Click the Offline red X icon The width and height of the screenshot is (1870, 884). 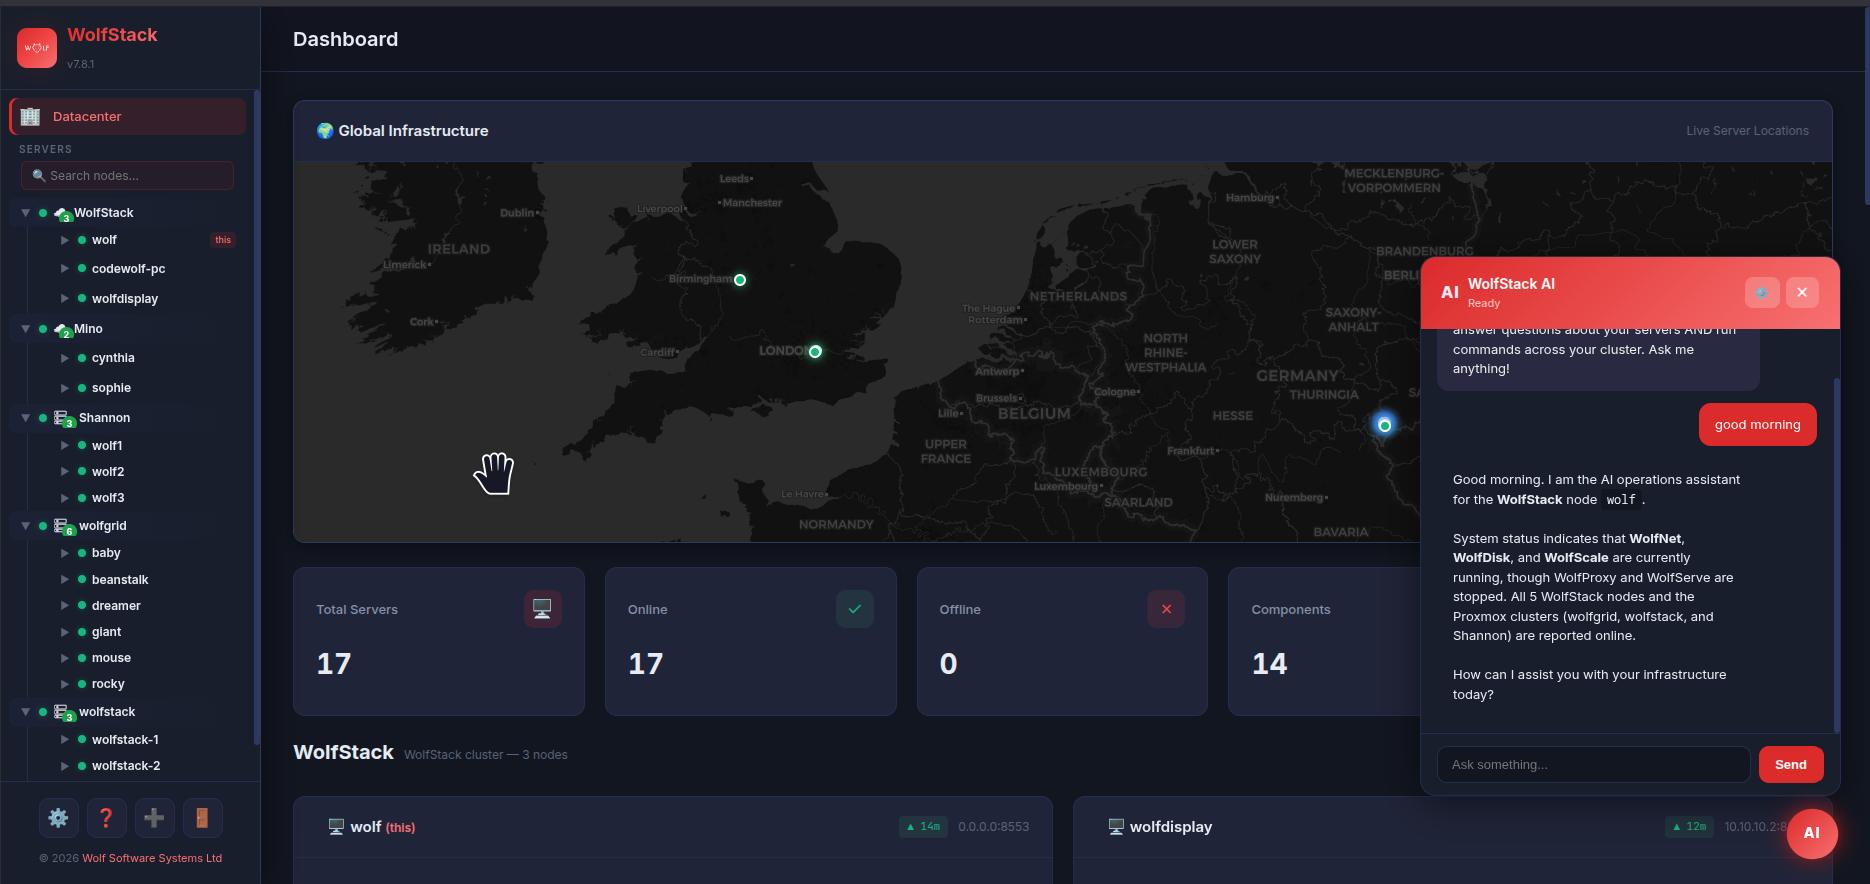click(x=1166, y=609)
